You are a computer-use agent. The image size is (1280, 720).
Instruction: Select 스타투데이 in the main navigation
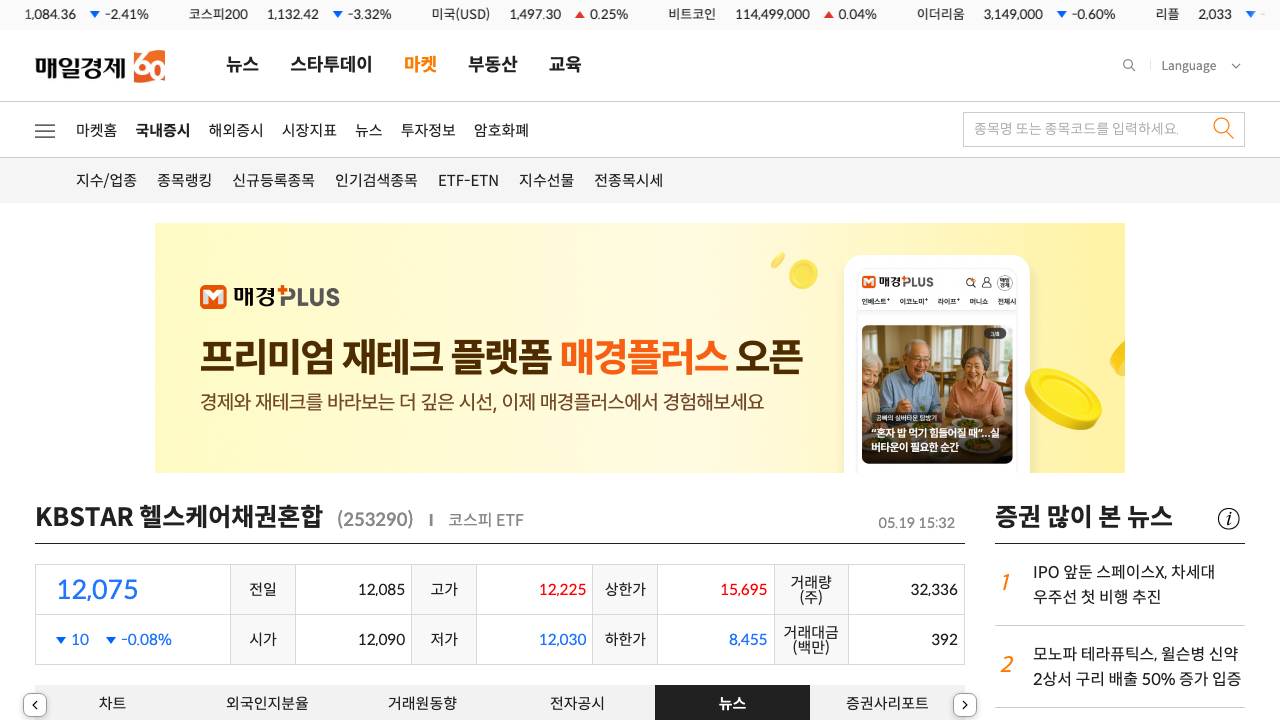[x=331, y=65]
